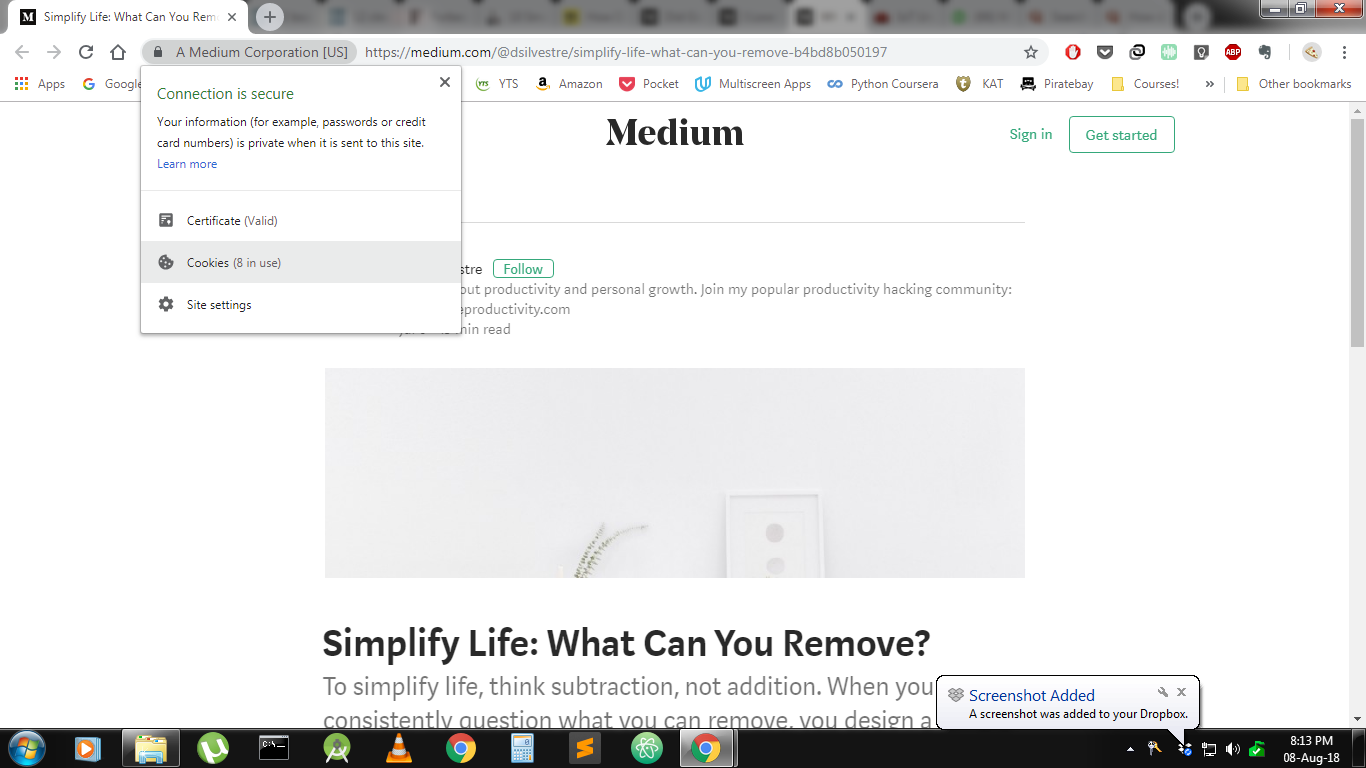This screenshot has width=1366, height=768.
Task: Open the Adblock Plus extension
Action: pos(1233,52)
